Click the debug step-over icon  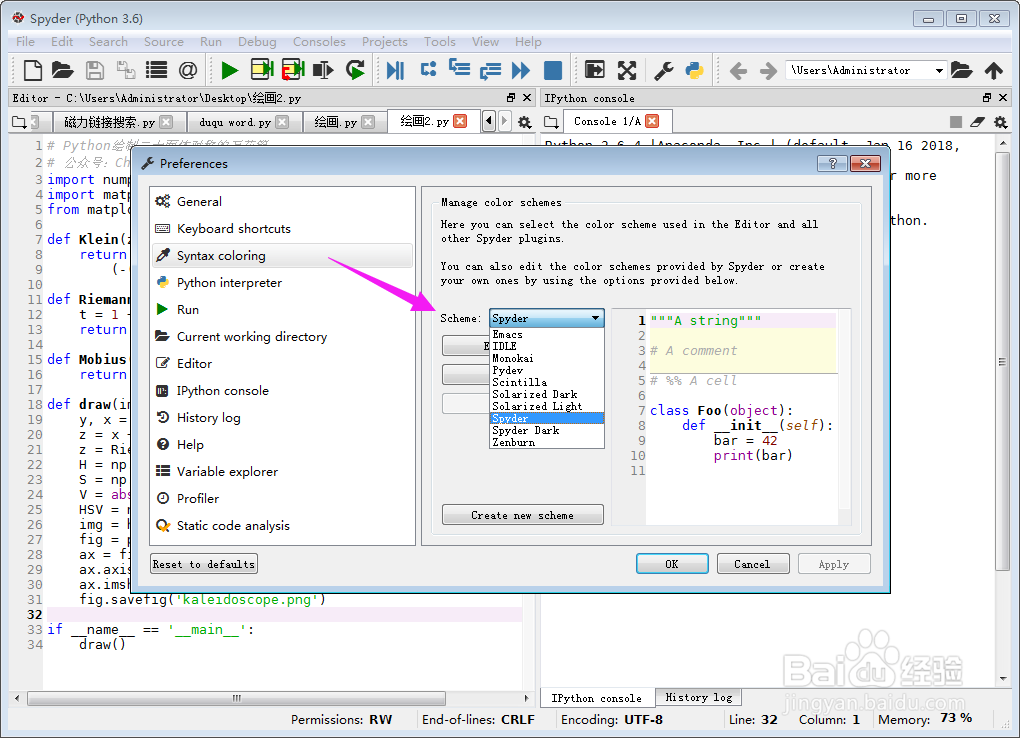click(x=428, y=68)
